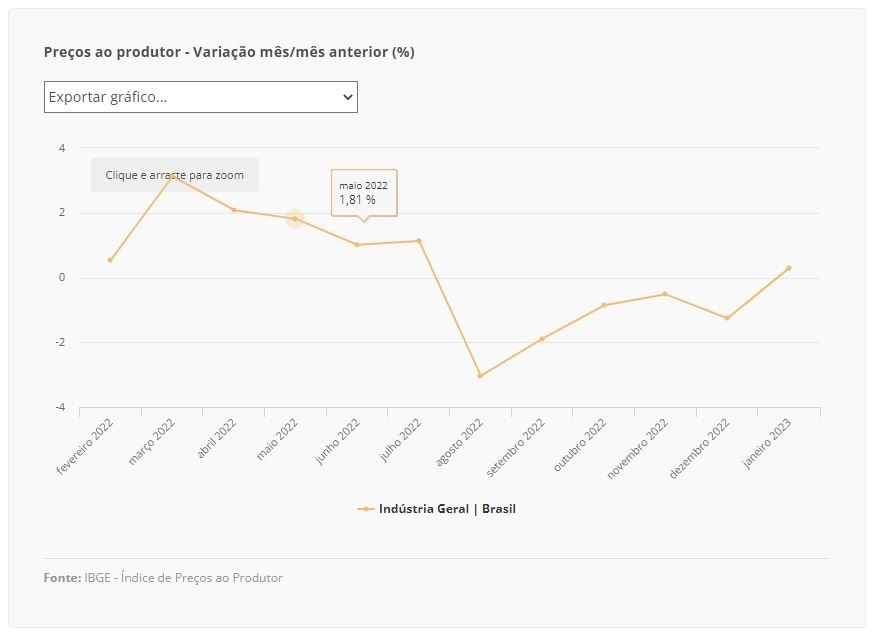Click the highlighted maio 2022 data point

295,219
